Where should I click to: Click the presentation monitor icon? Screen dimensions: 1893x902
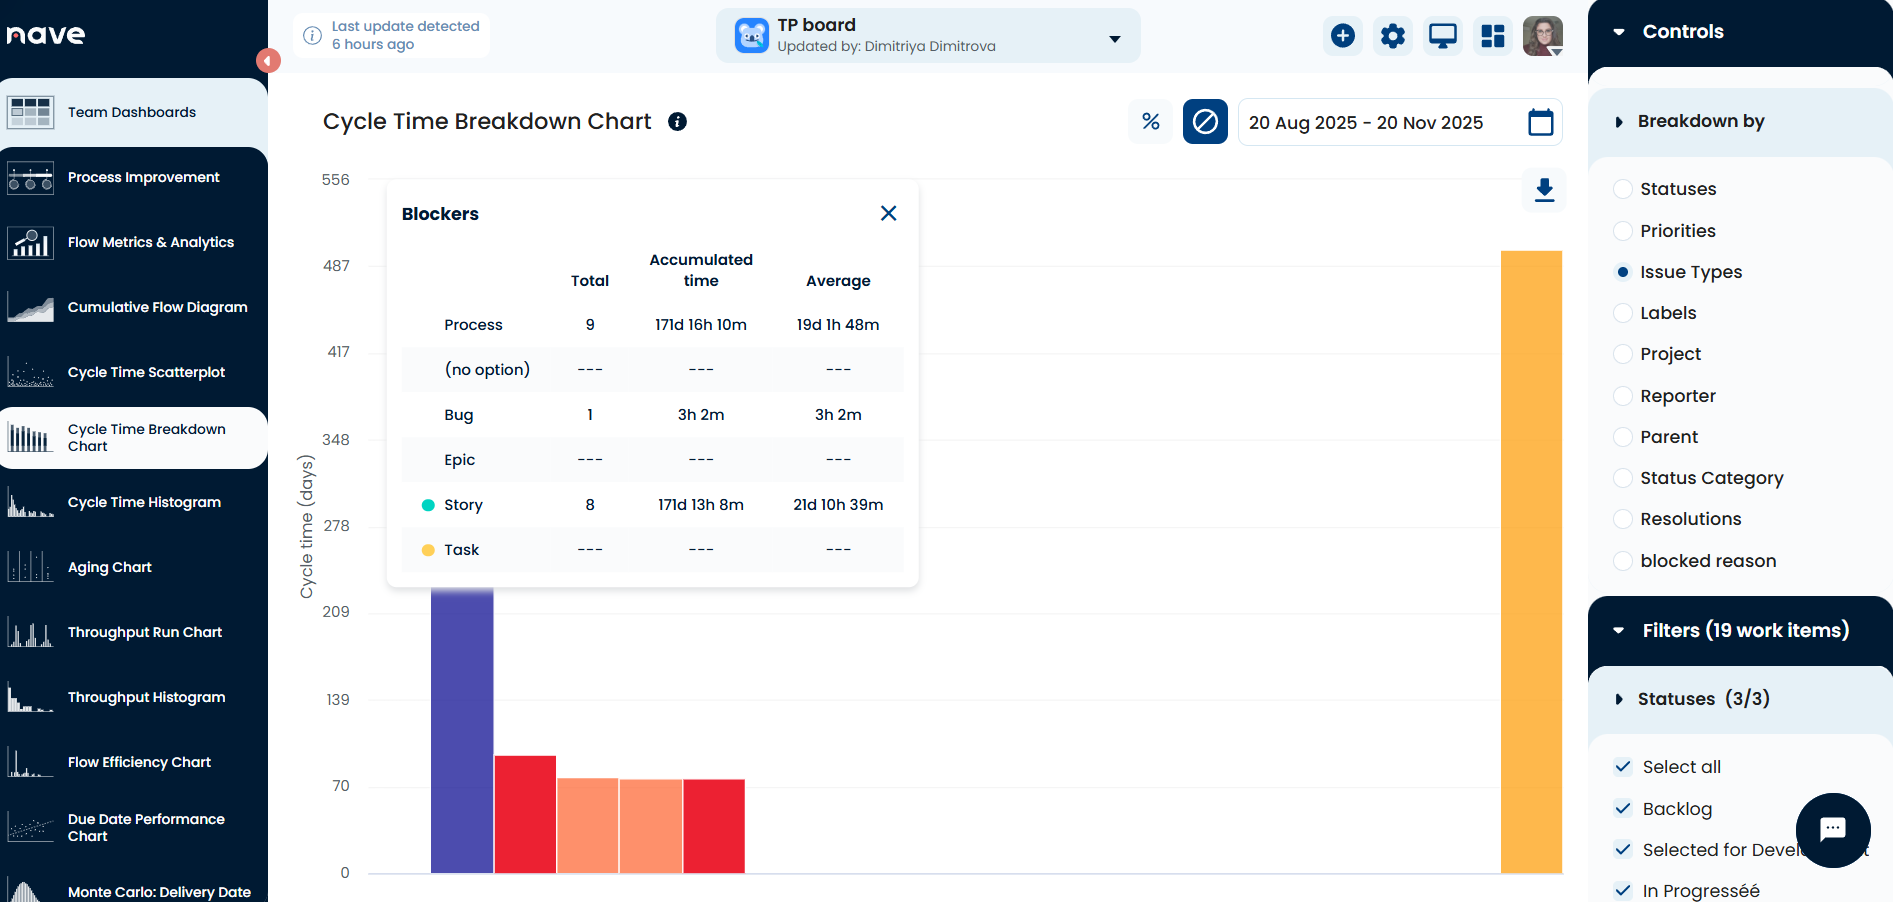pos(1442,36)
